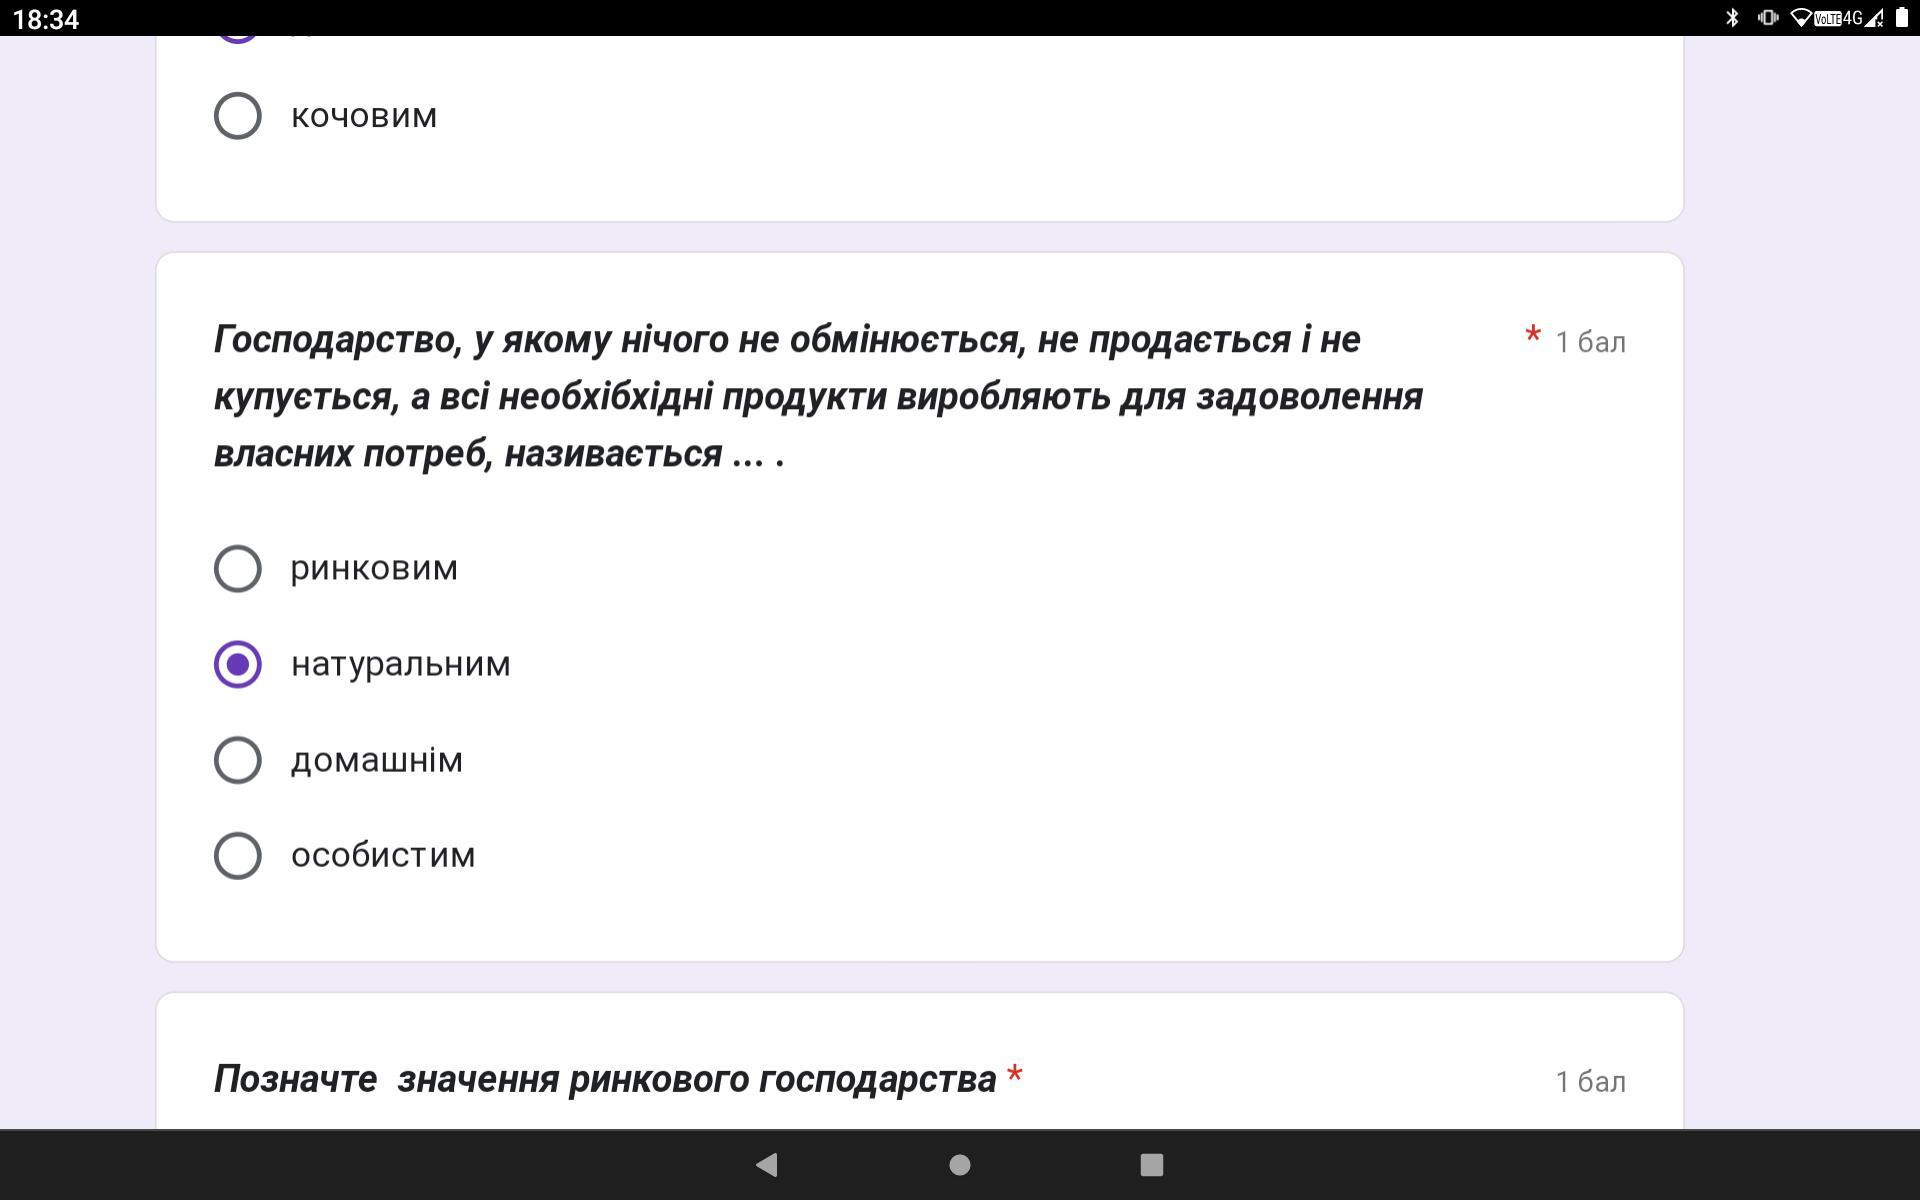Click the натуральним answer label text

point(400,664)
